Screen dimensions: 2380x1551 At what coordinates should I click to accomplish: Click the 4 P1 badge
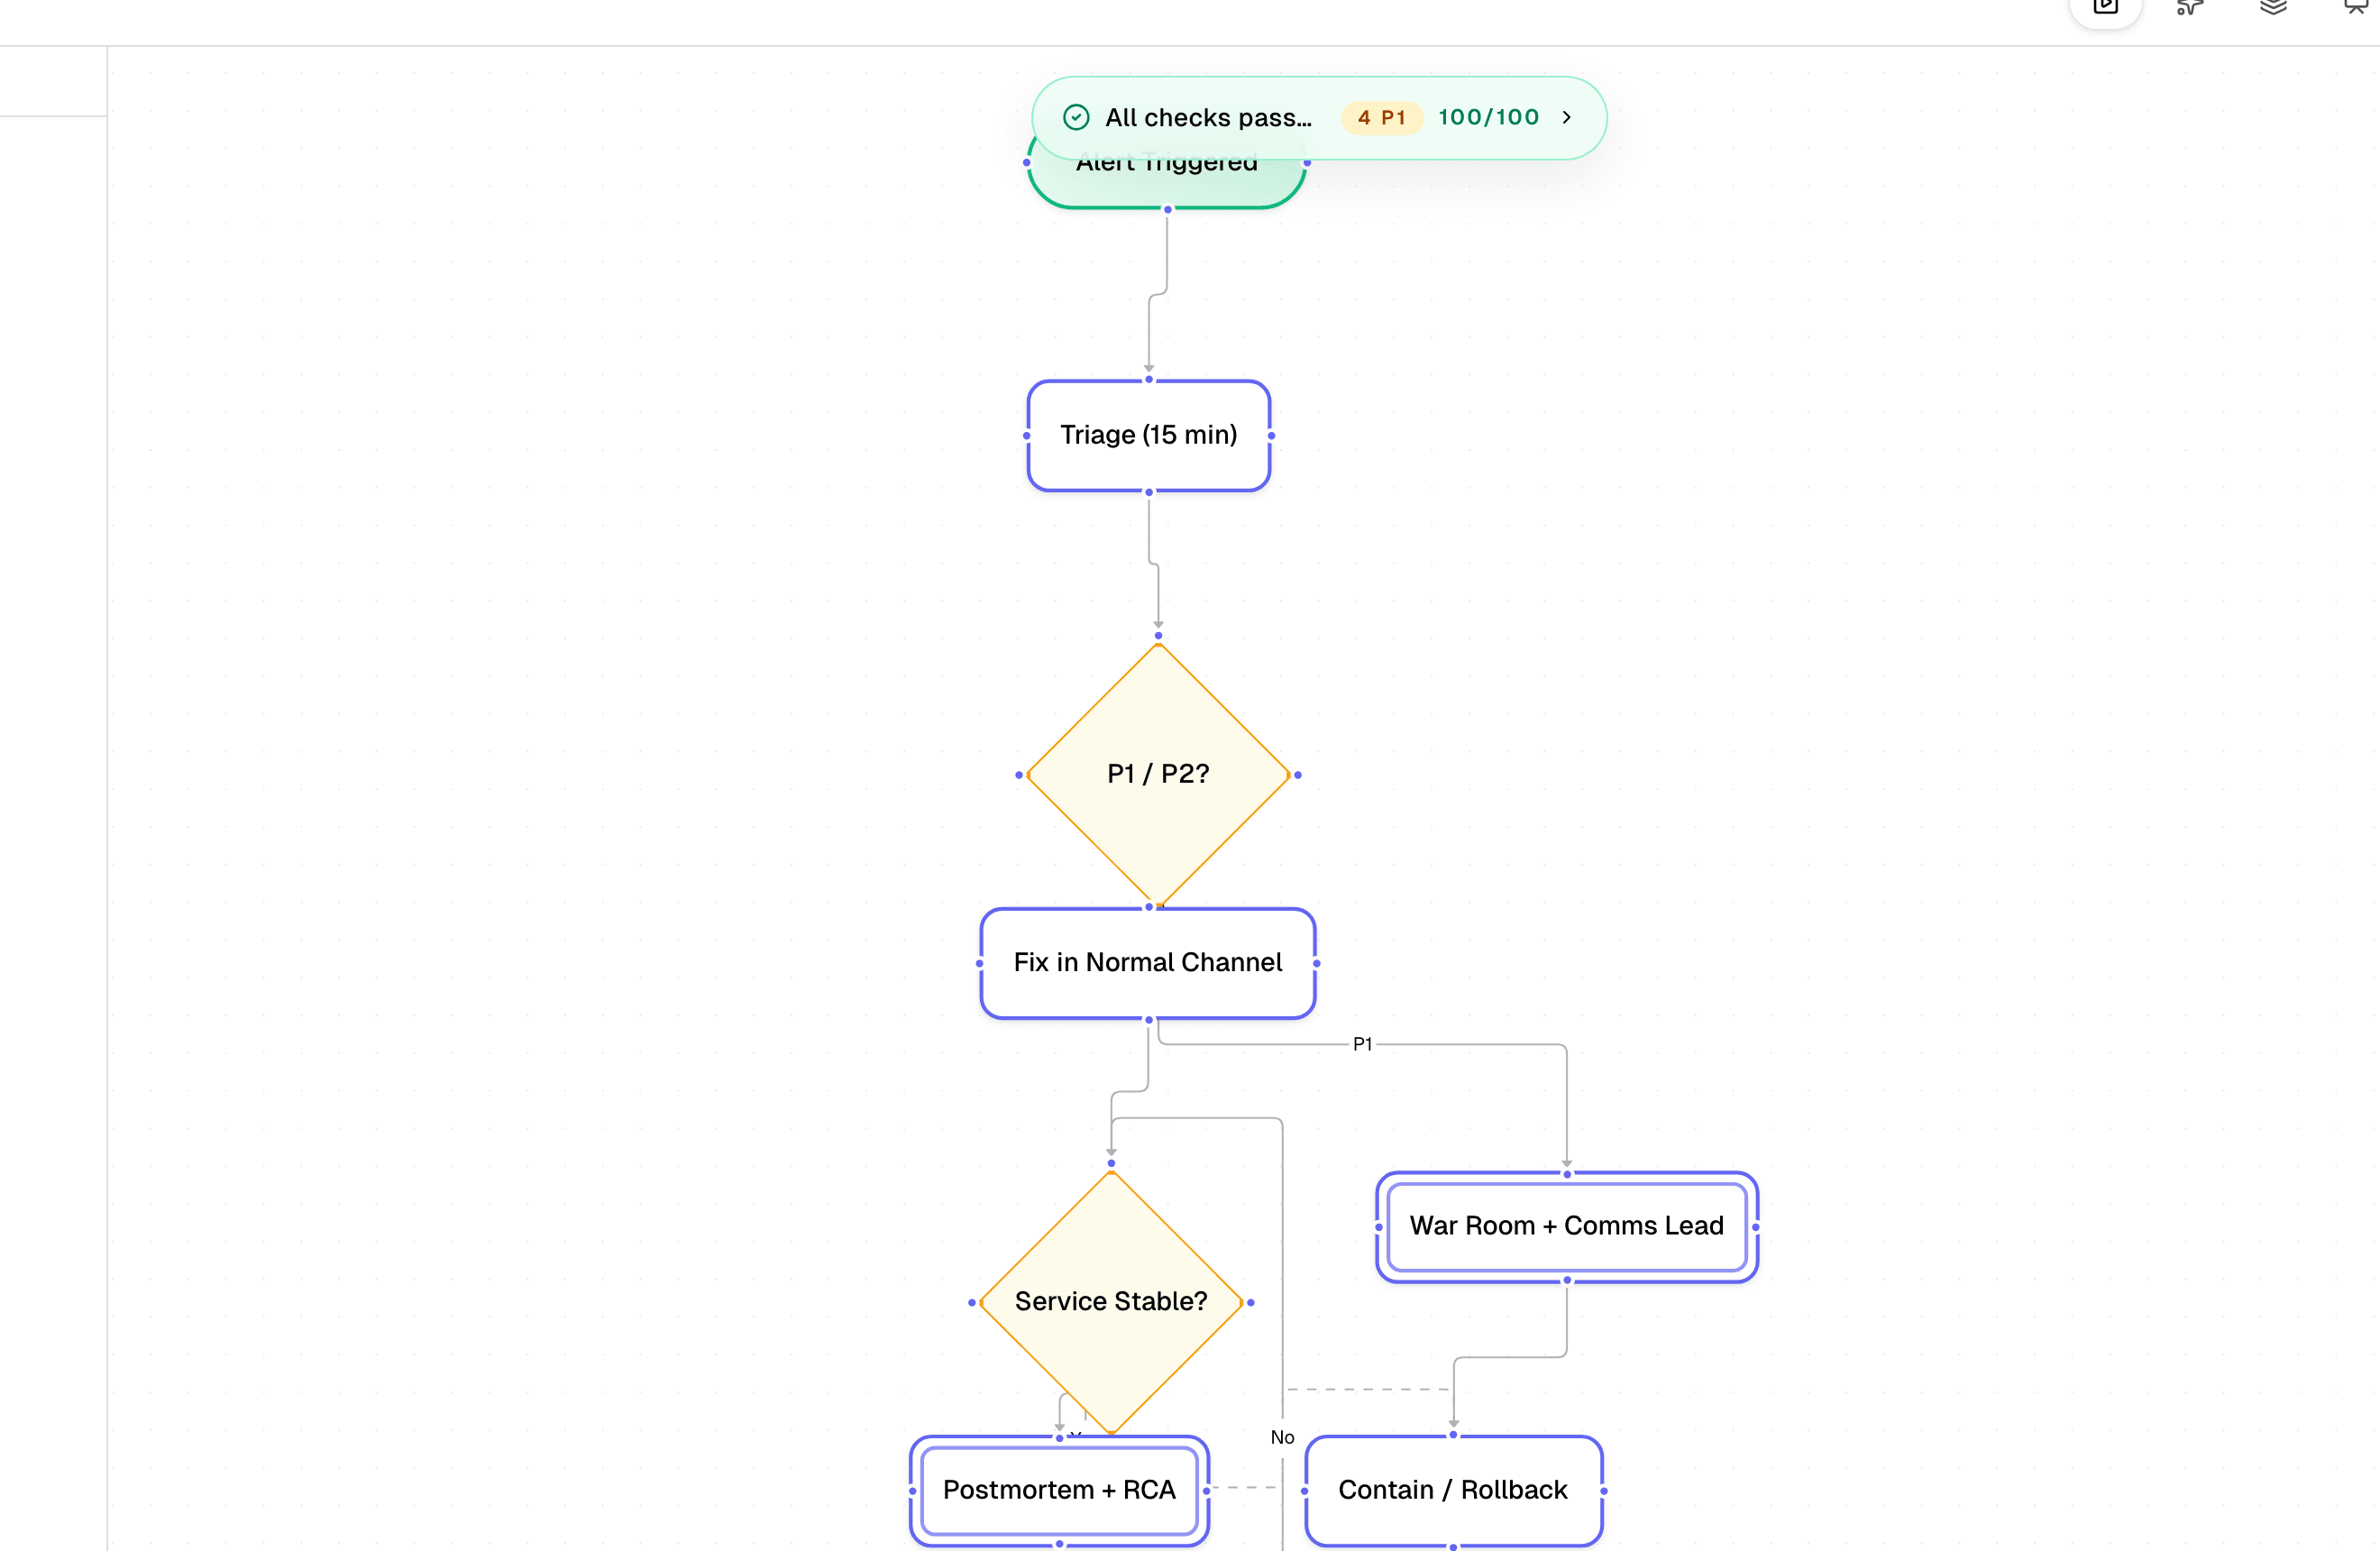tap(1382, 117)
